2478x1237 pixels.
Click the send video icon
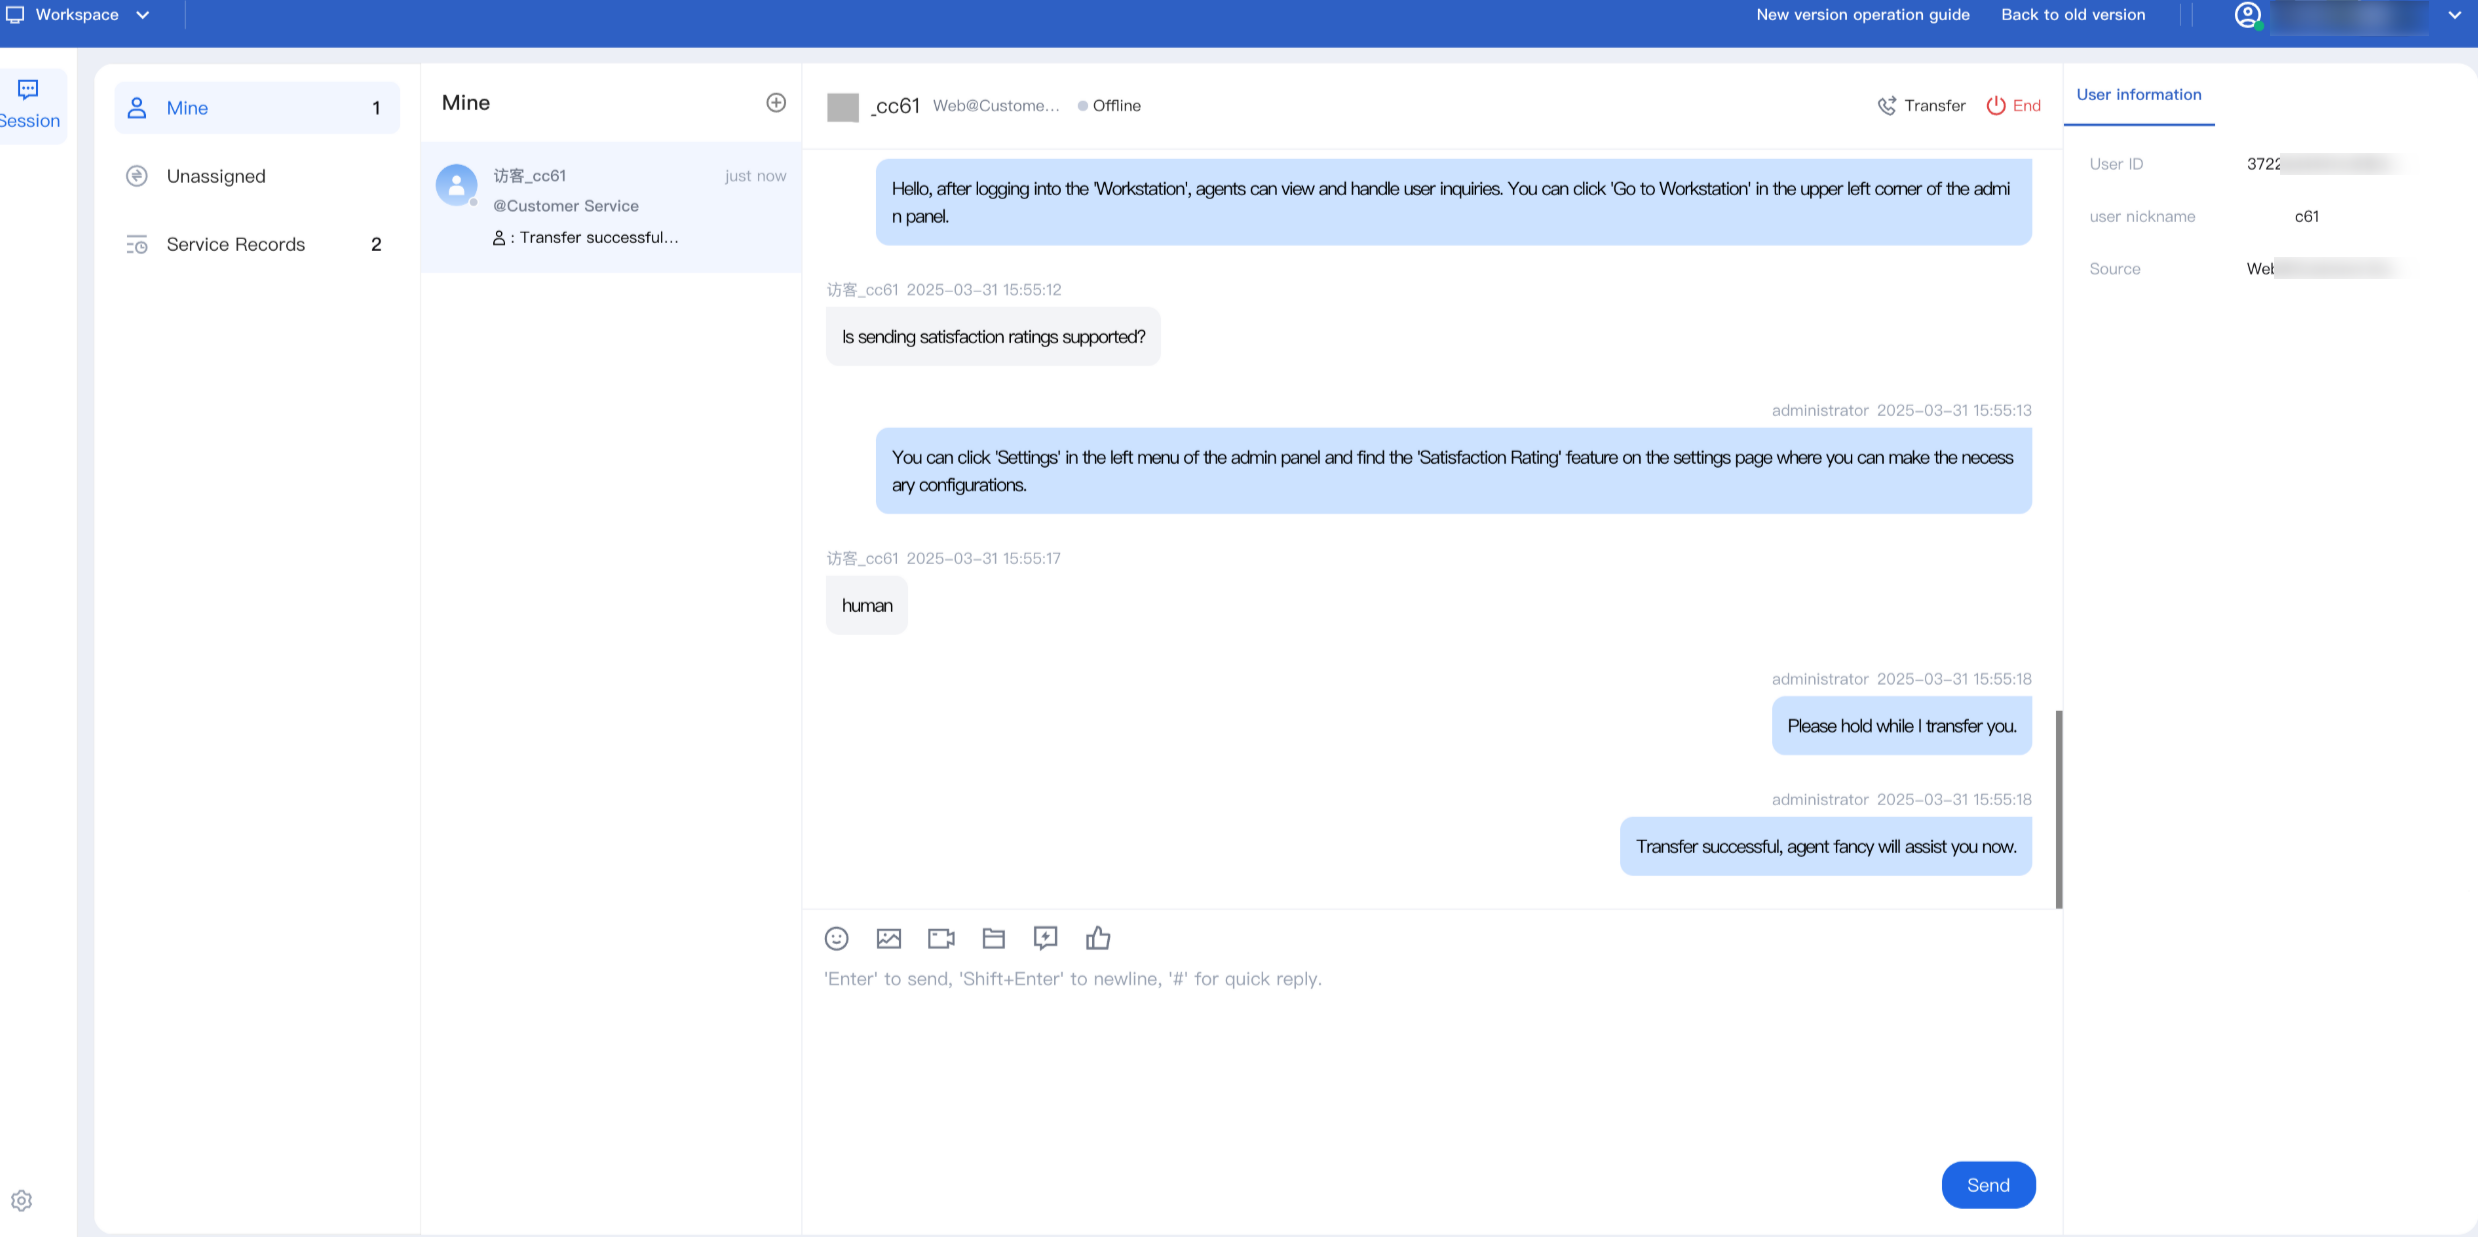point(941,938)
